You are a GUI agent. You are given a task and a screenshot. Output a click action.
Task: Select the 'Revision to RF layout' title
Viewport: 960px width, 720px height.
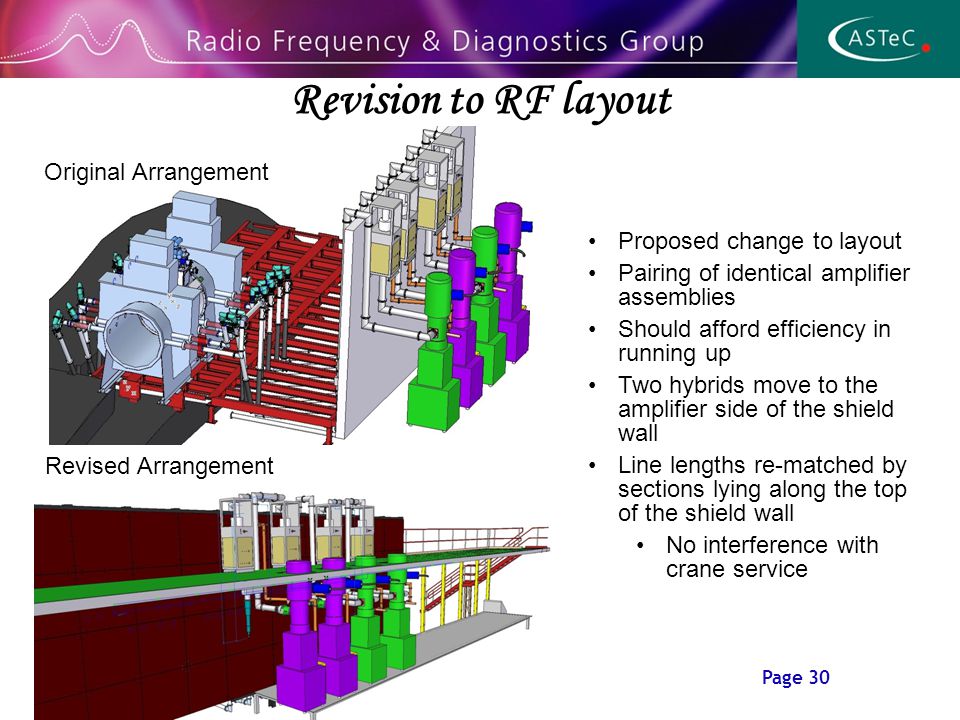pyautogui.click(x=482, y=100)
